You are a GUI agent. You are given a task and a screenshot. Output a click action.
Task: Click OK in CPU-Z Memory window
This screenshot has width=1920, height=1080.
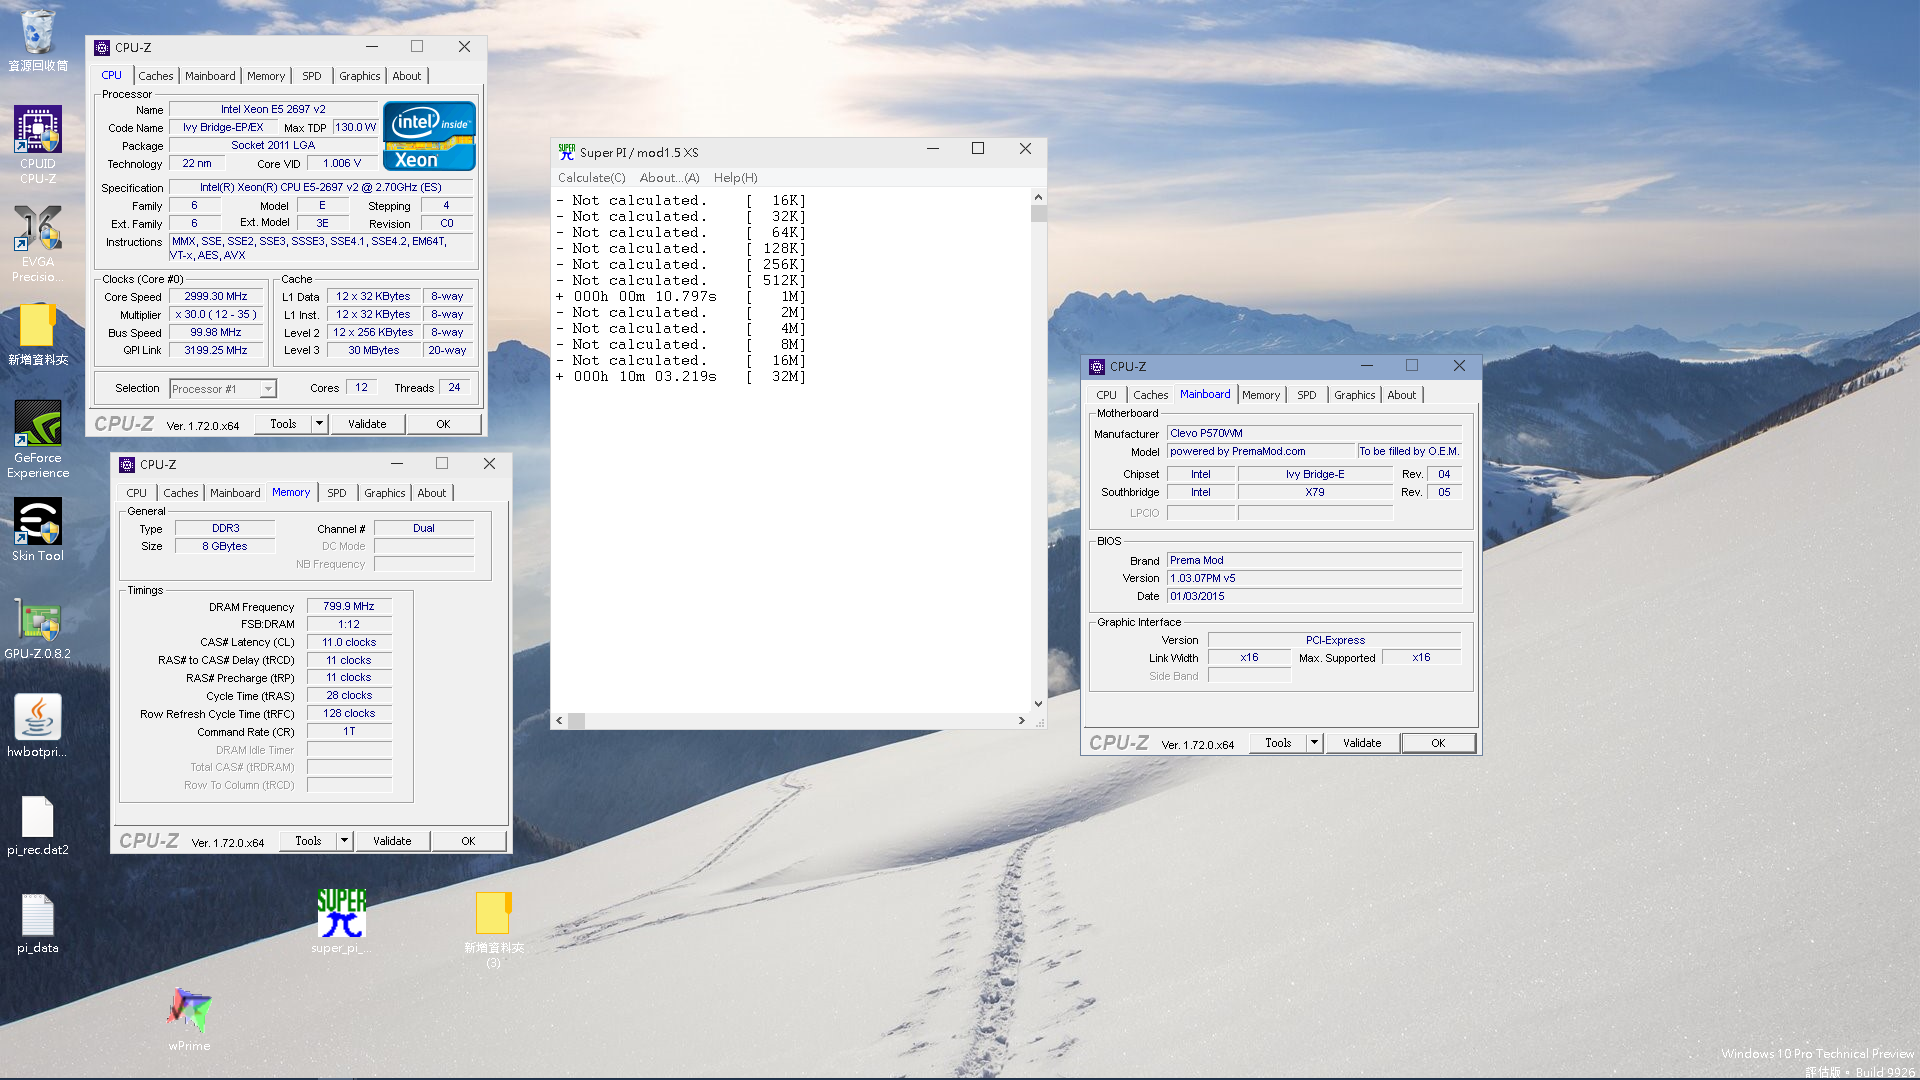point(468,841)
